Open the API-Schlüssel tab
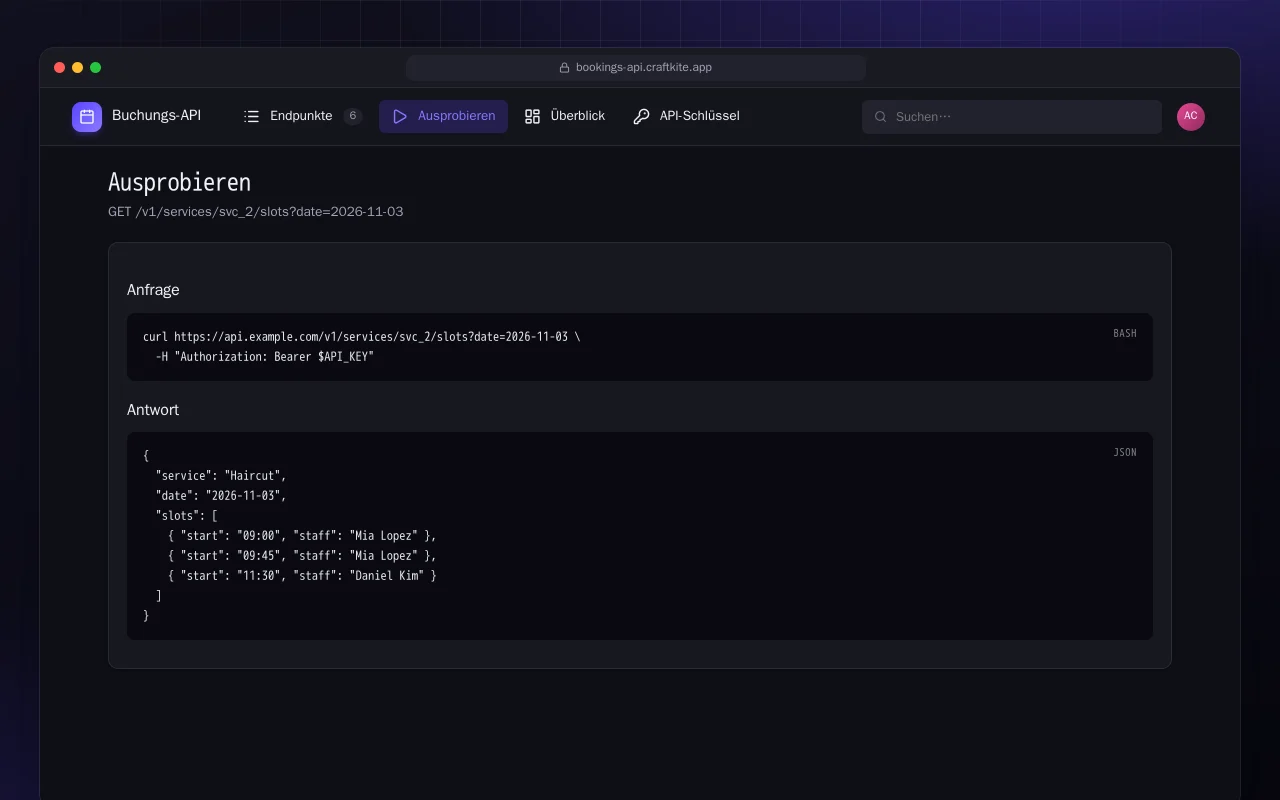 pos(686,116)
